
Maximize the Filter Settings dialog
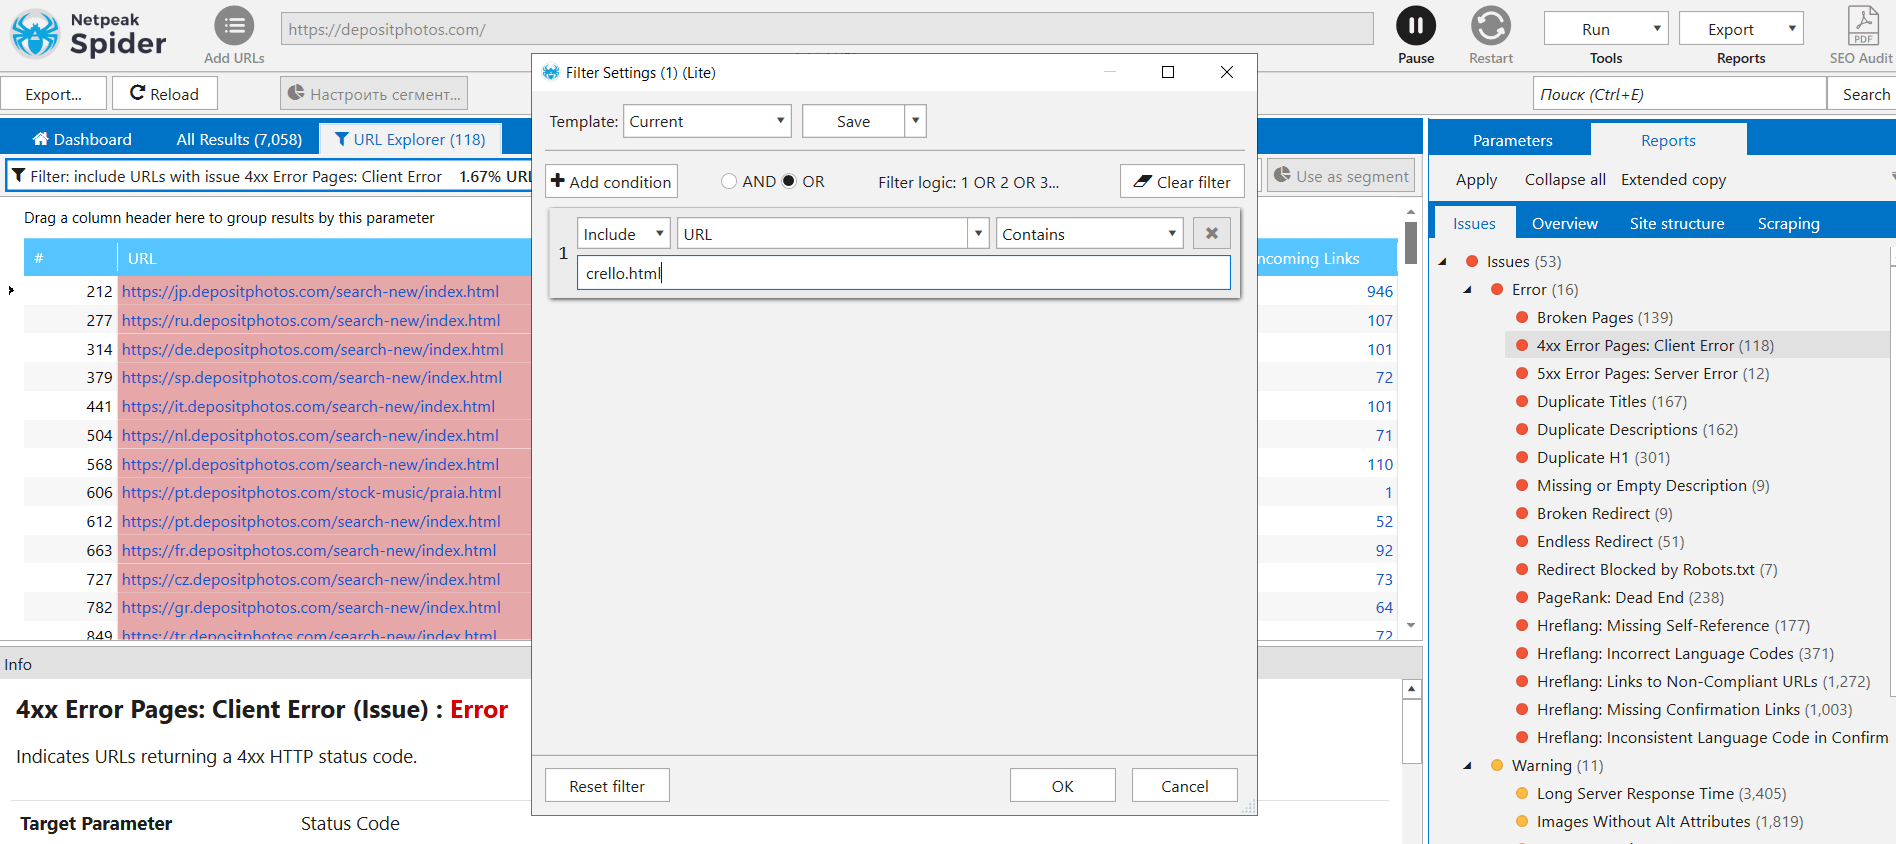[x=1167, y=72]
